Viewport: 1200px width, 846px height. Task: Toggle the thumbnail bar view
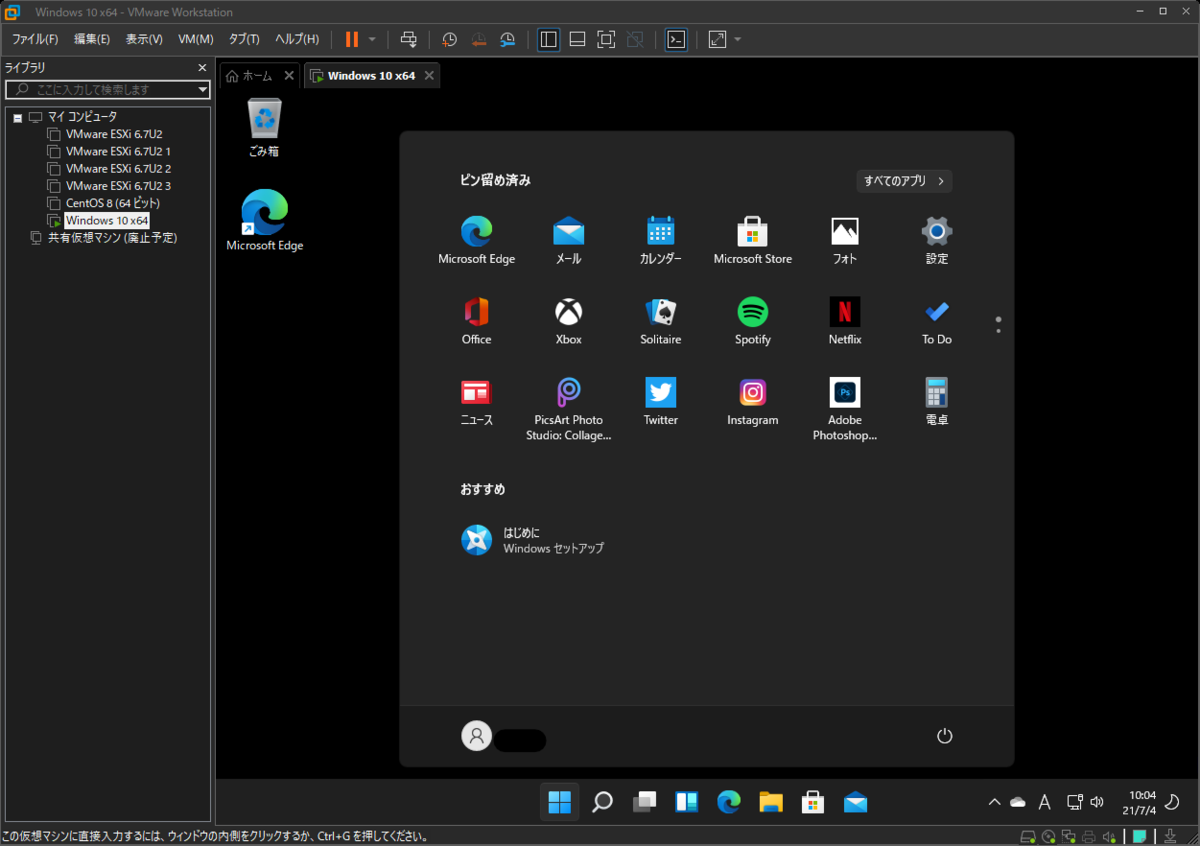[577, 39]
